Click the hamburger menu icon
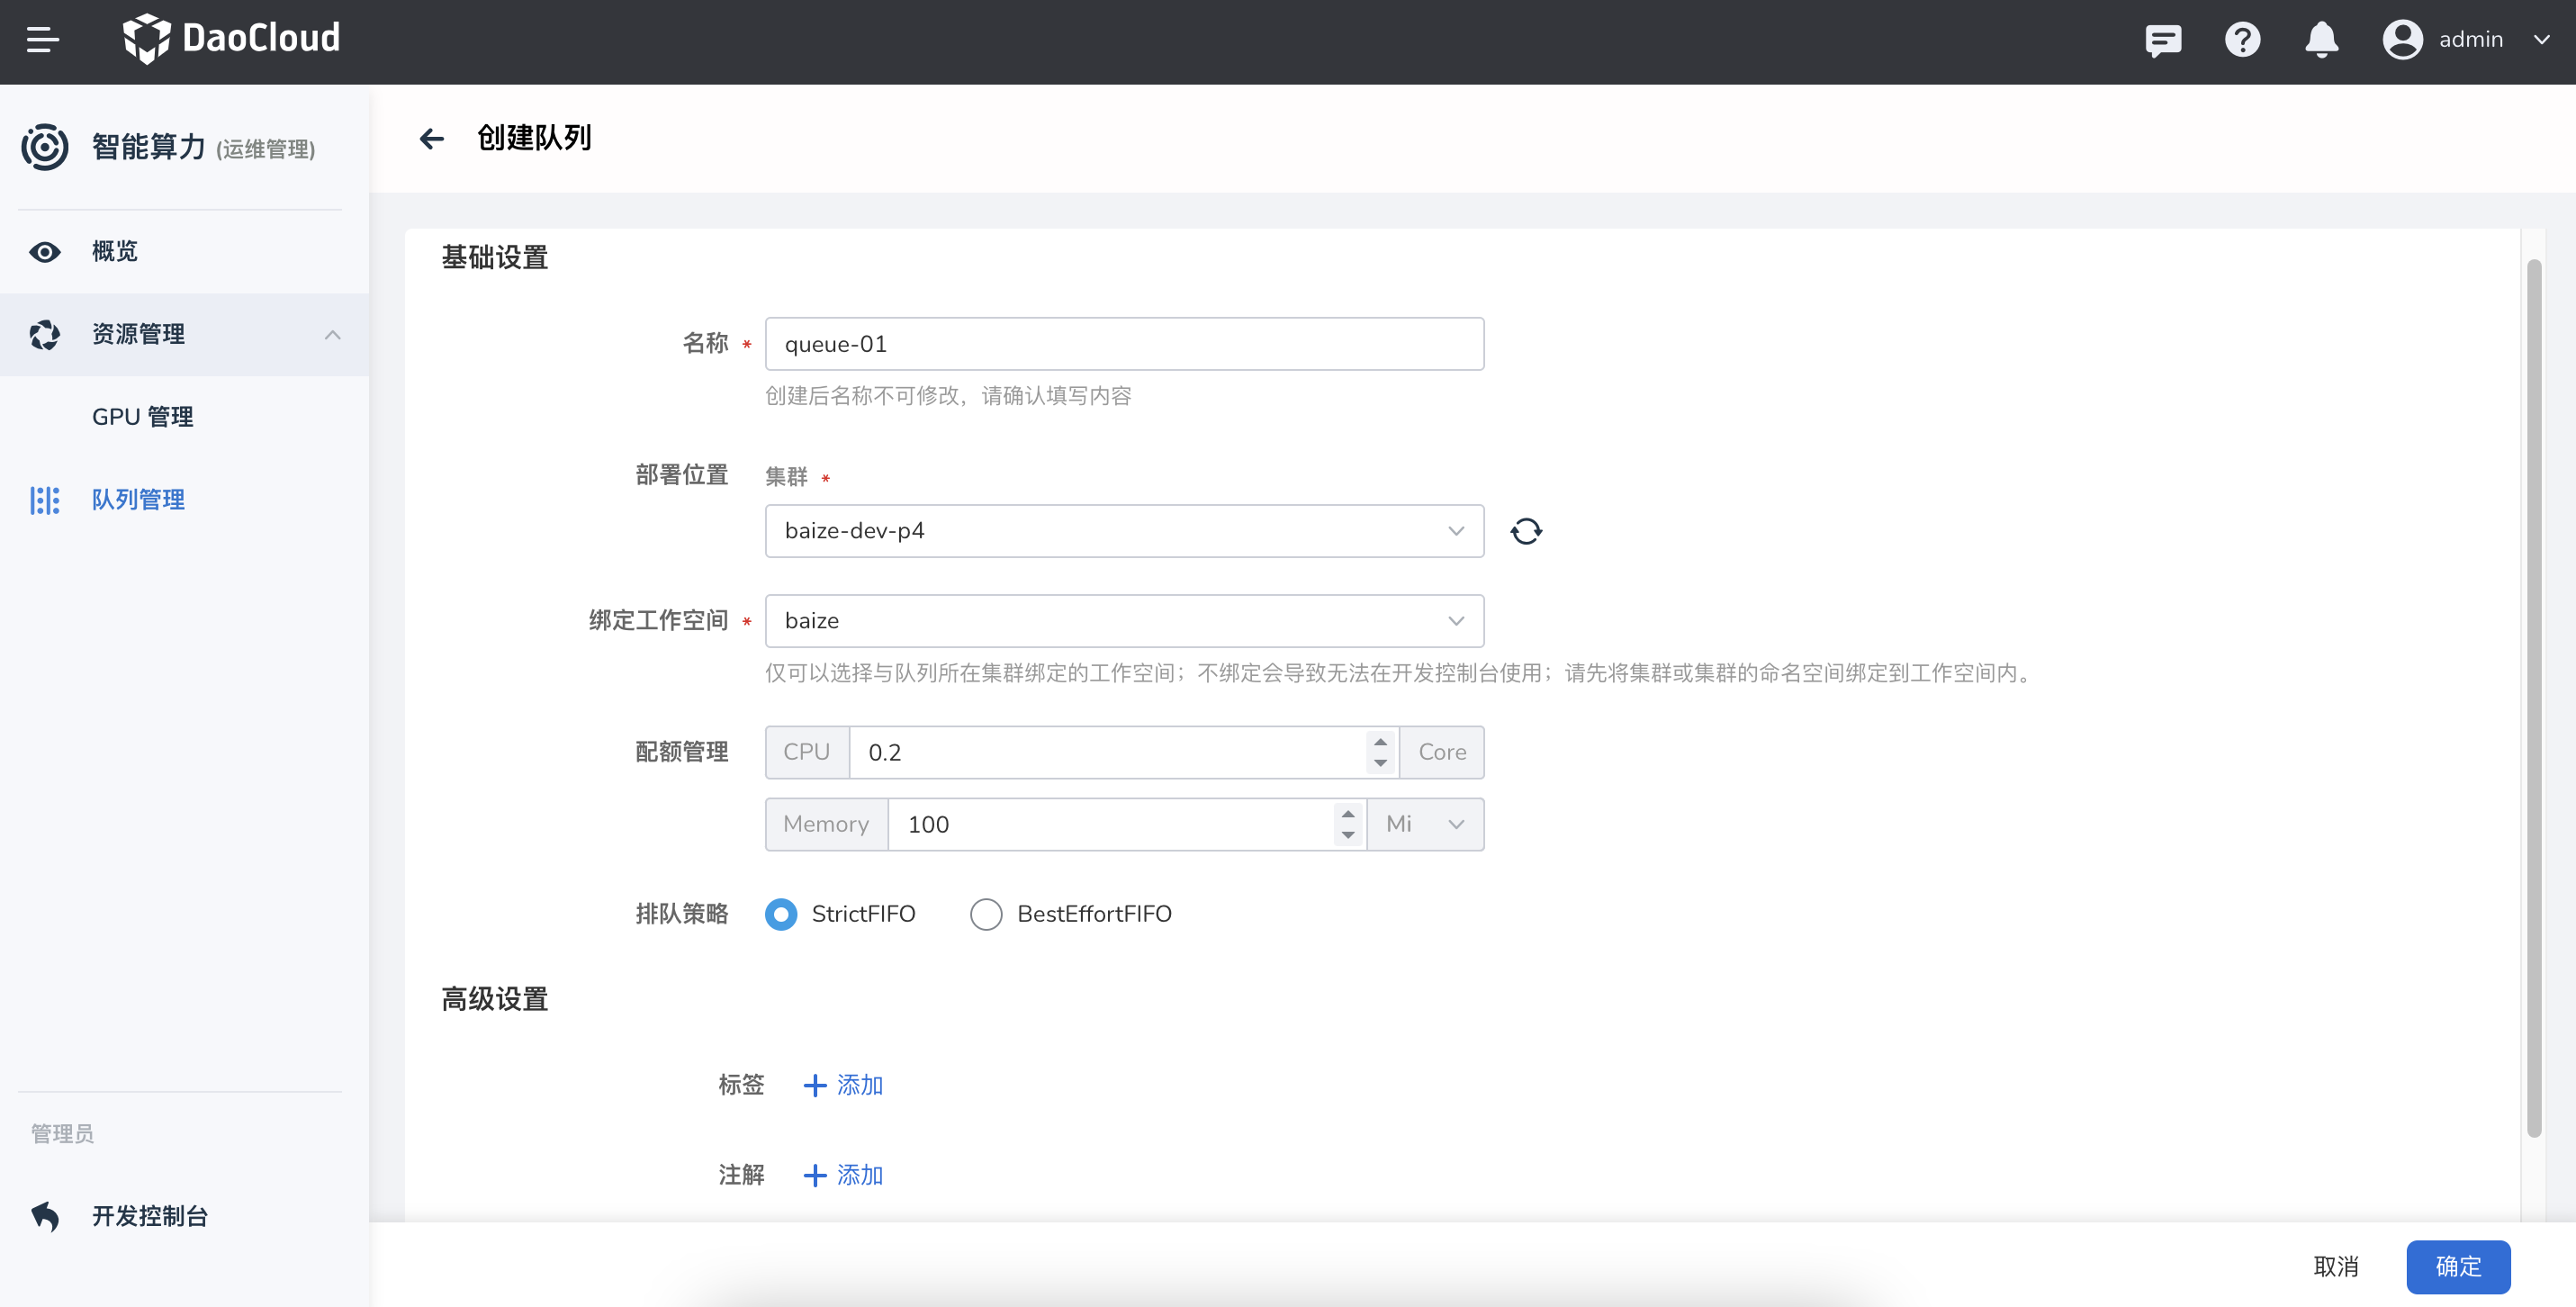This screenshot has width=2576, height=1307. click(42, 40)
